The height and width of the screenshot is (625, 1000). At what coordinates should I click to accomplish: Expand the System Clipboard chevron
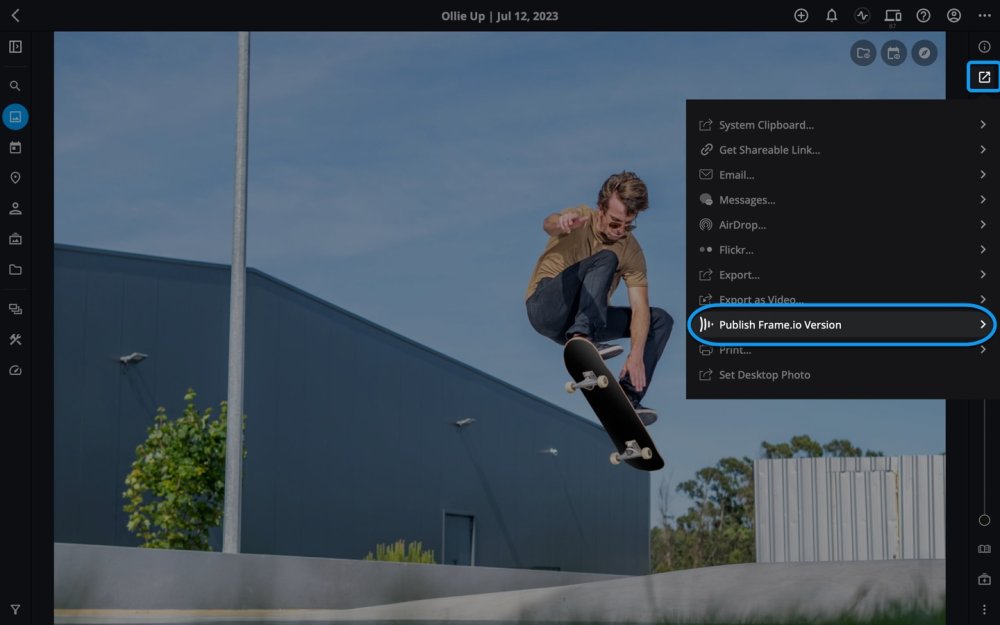[983, 125]
